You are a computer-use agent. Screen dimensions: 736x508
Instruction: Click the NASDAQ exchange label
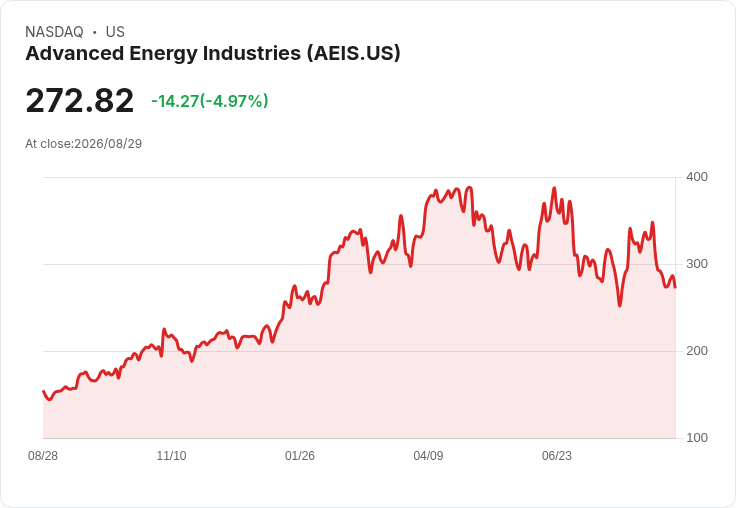coord(54,32)
